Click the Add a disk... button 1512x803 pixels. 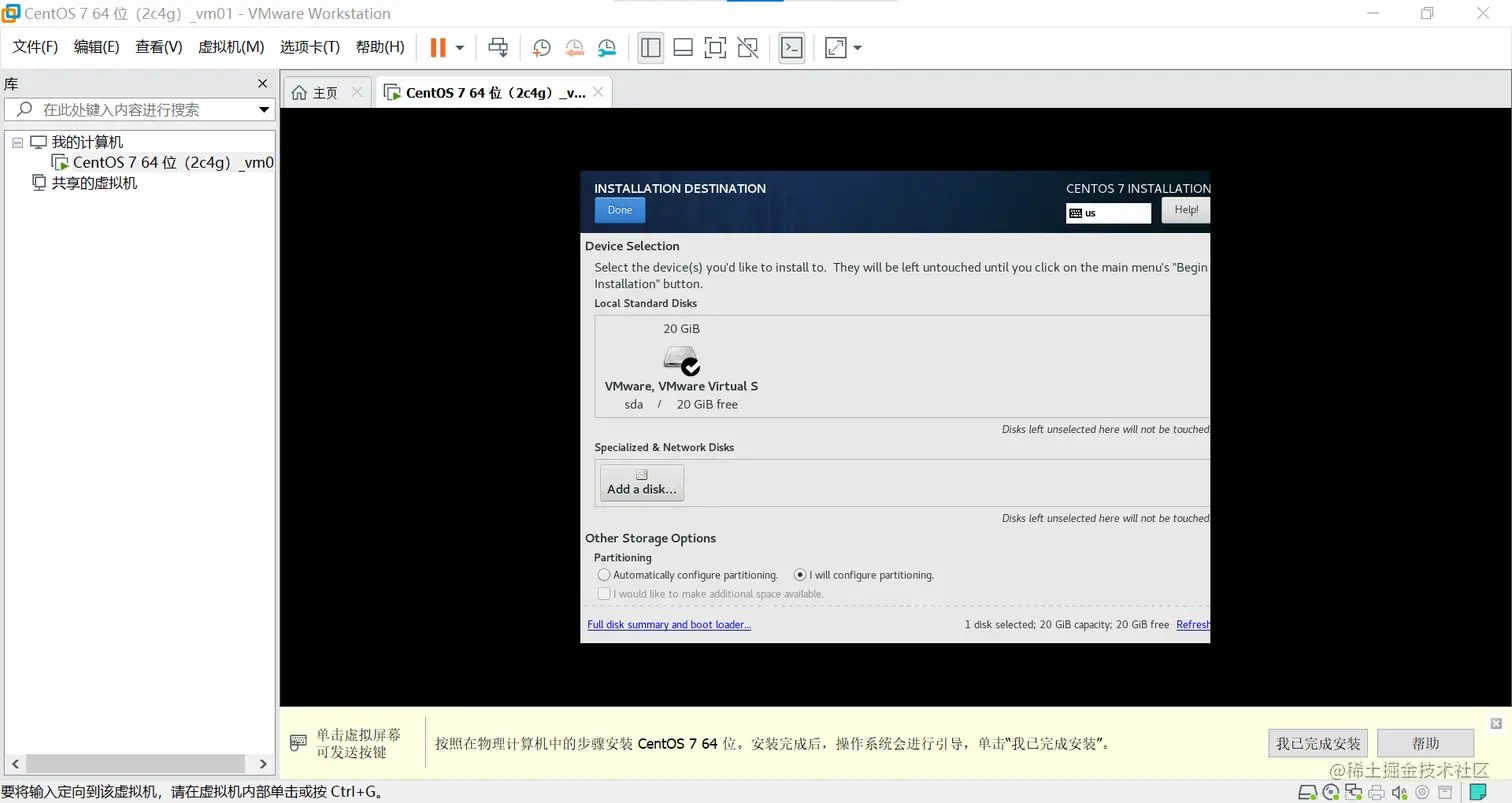tap(642, 483)
